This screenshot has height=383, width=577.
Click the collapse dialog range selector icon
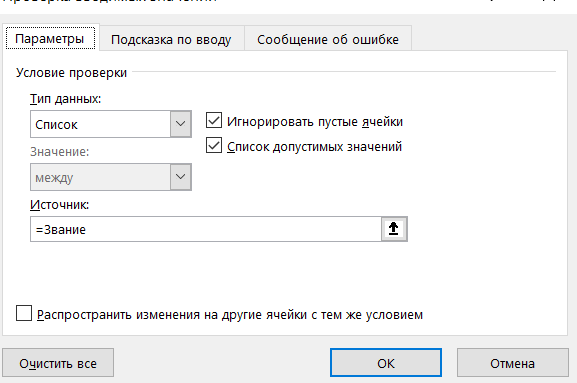pos(394,229)
